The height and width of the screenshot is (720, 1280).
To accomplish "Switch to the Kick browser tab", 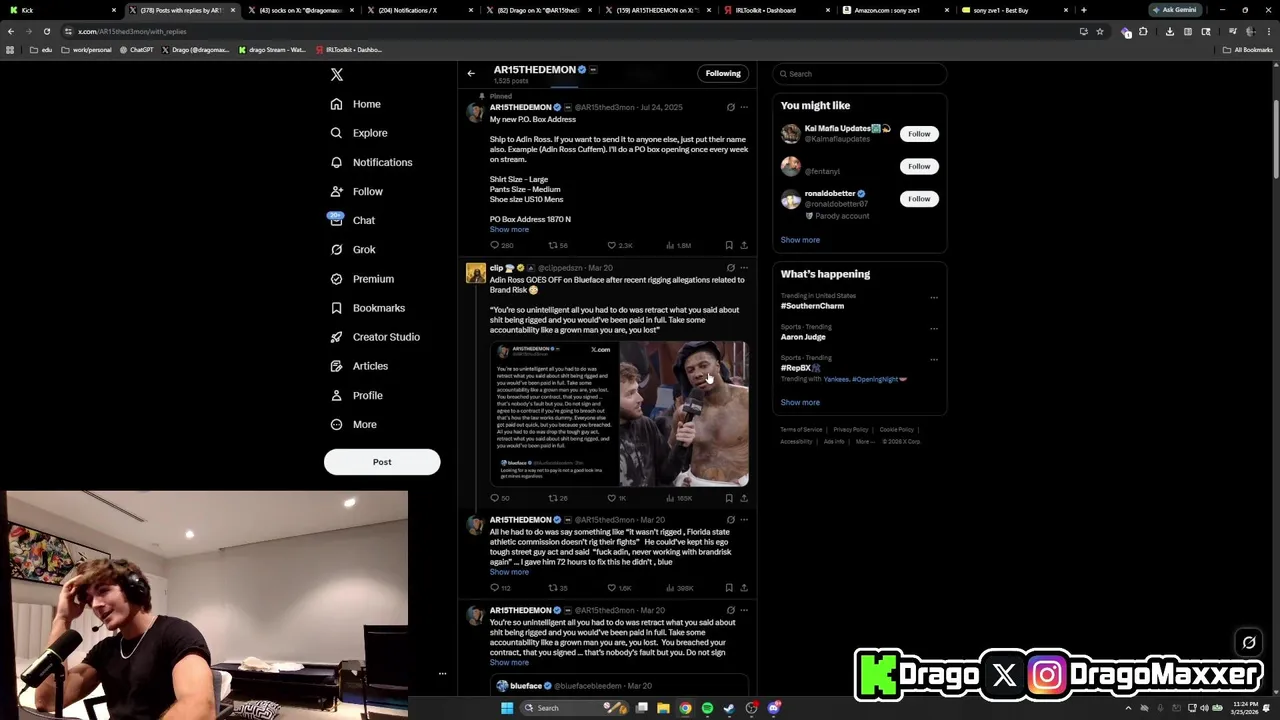I will pos(62,10).
